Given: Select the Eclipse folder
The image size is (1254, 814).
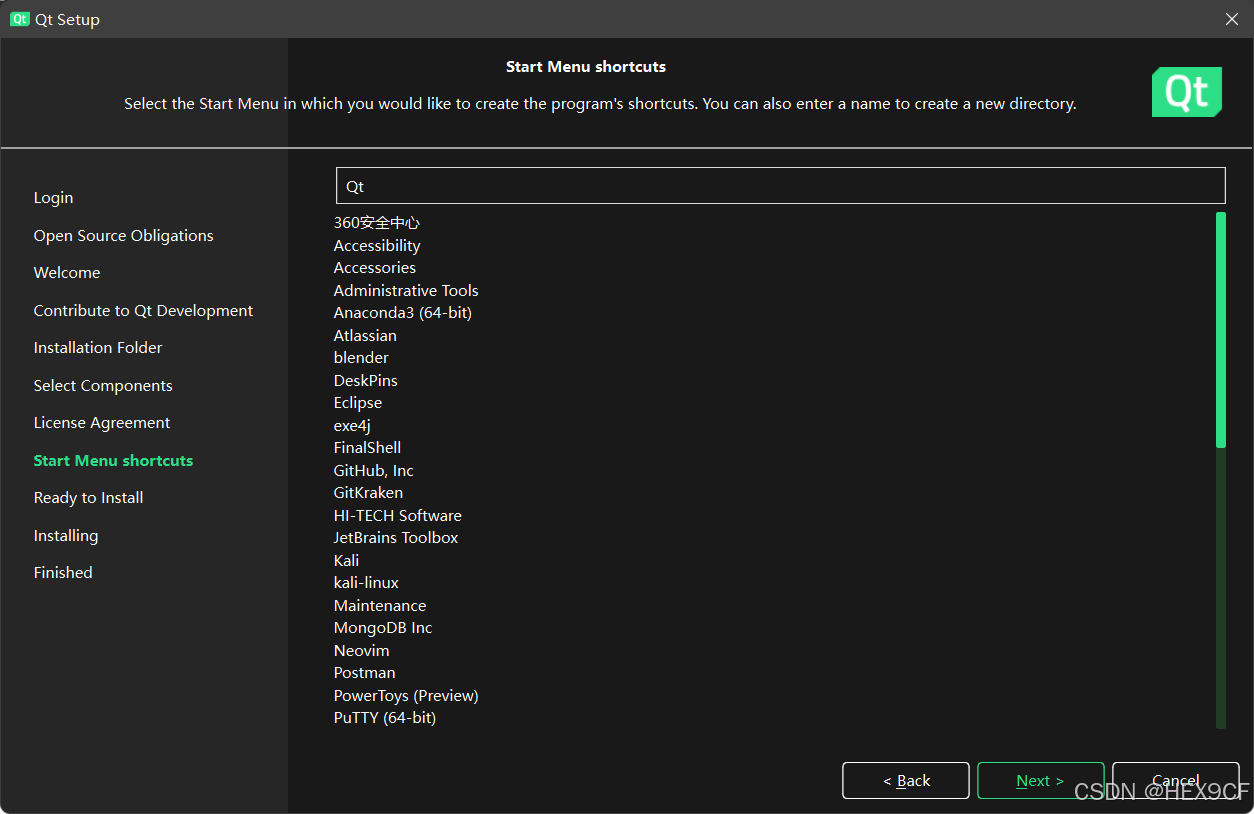Looking at the screenshot, I should coord(358,403).
